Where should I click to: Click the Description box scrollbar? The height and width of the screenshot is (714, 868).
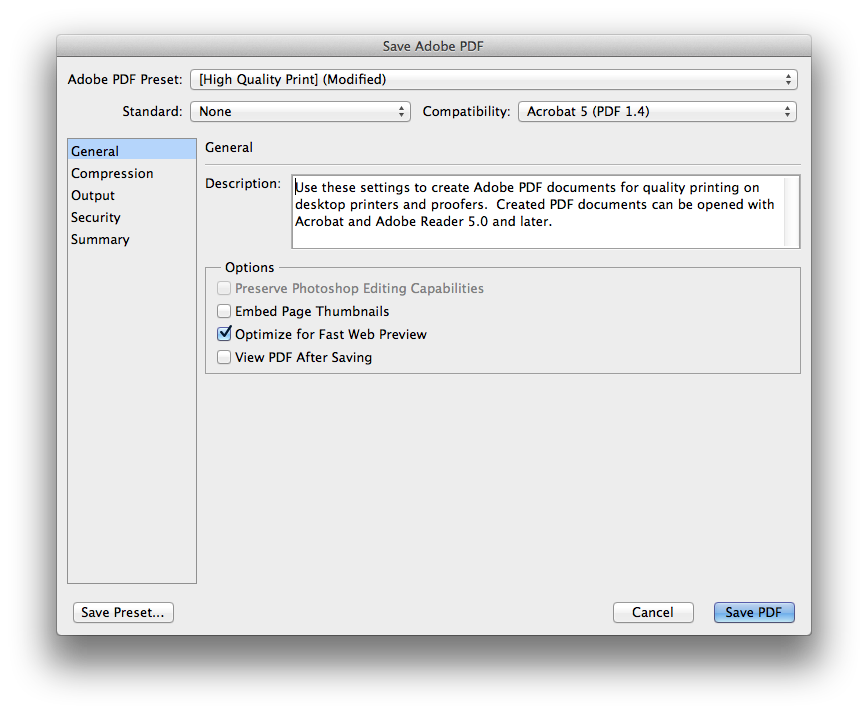(x=792, y=212)
